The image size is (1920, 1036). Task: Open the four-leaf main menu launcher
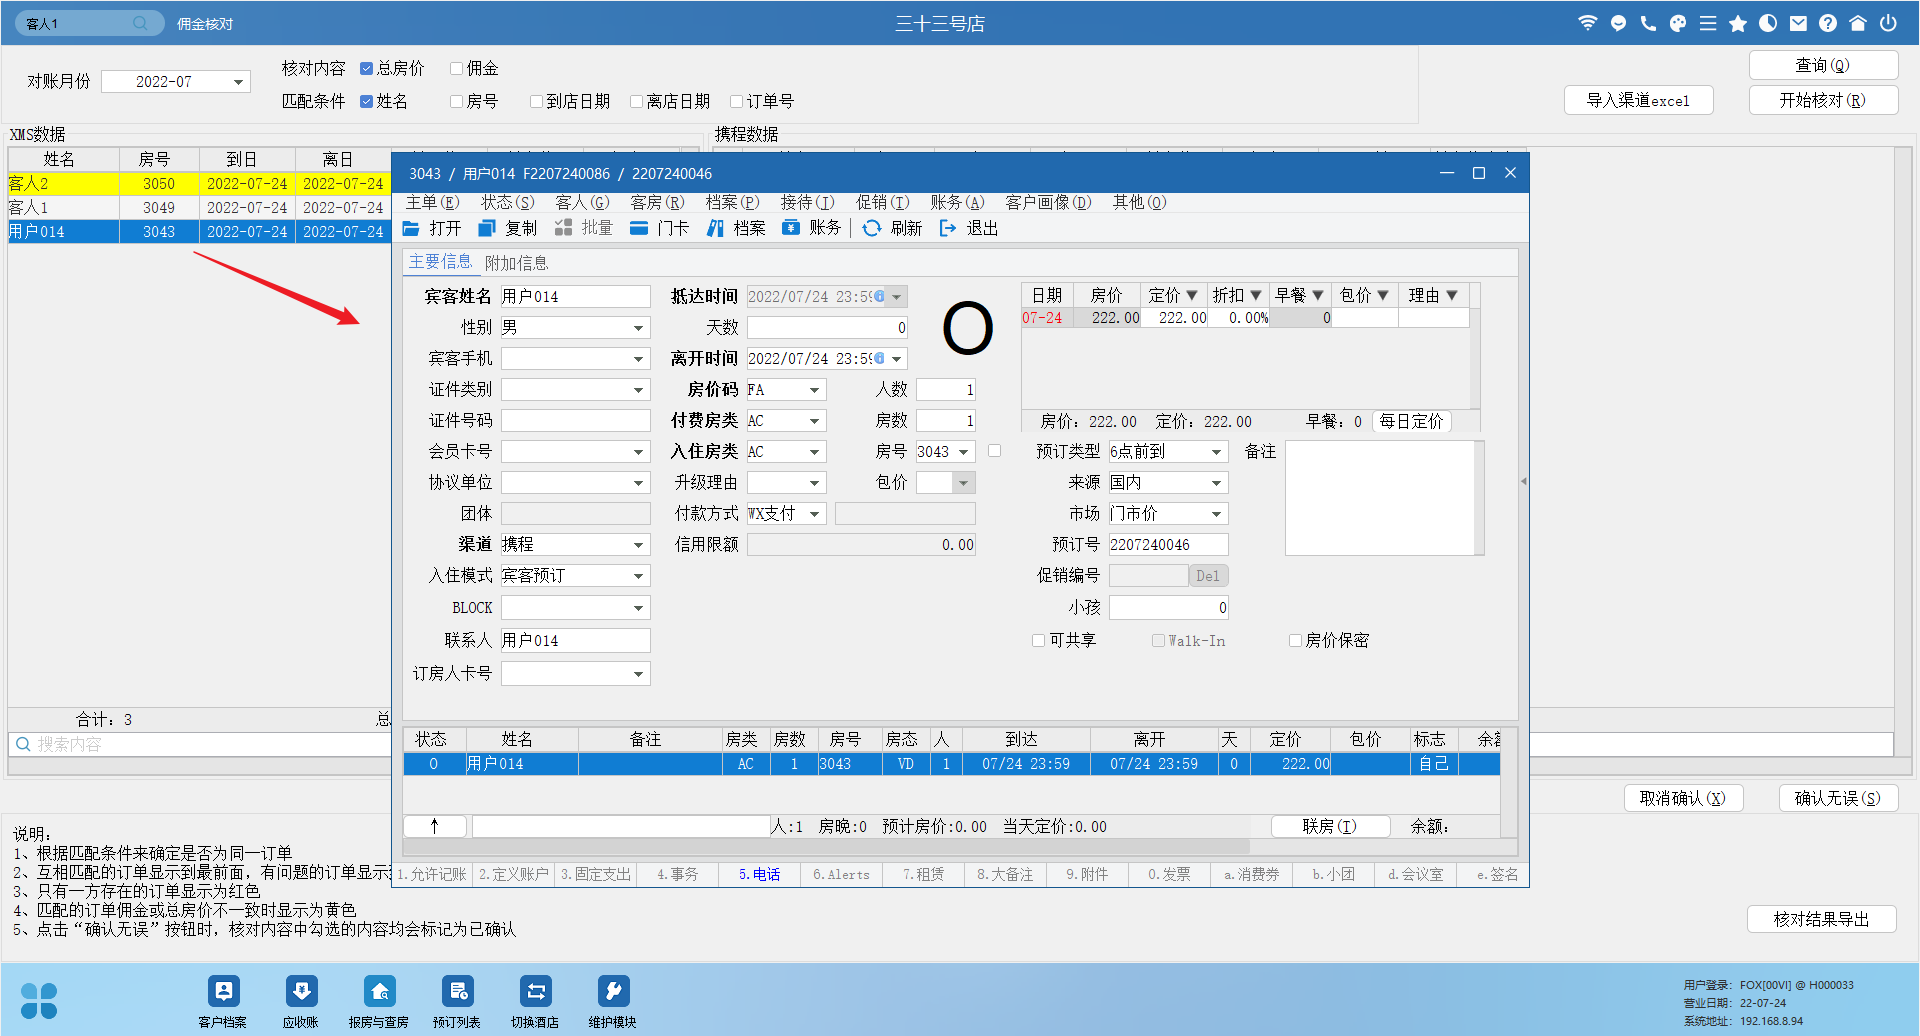[39, 1000]
